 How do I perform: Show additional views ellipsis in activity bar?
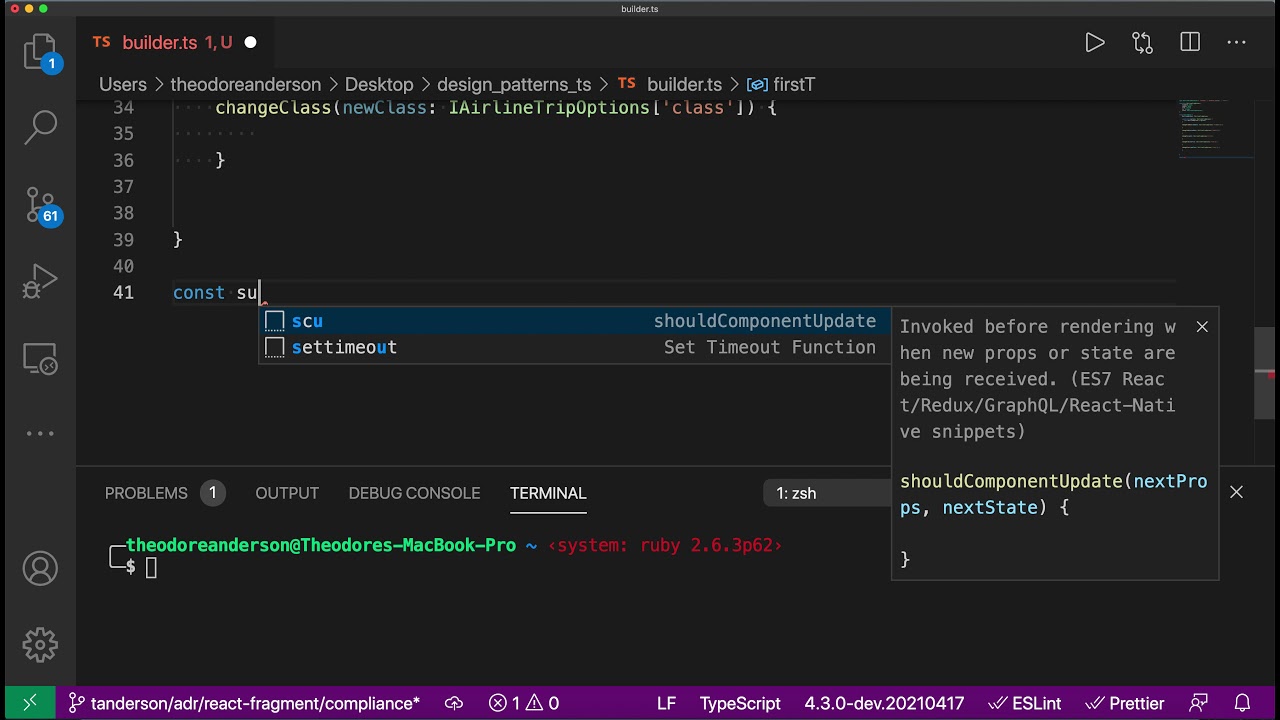(x=40, y=433)
